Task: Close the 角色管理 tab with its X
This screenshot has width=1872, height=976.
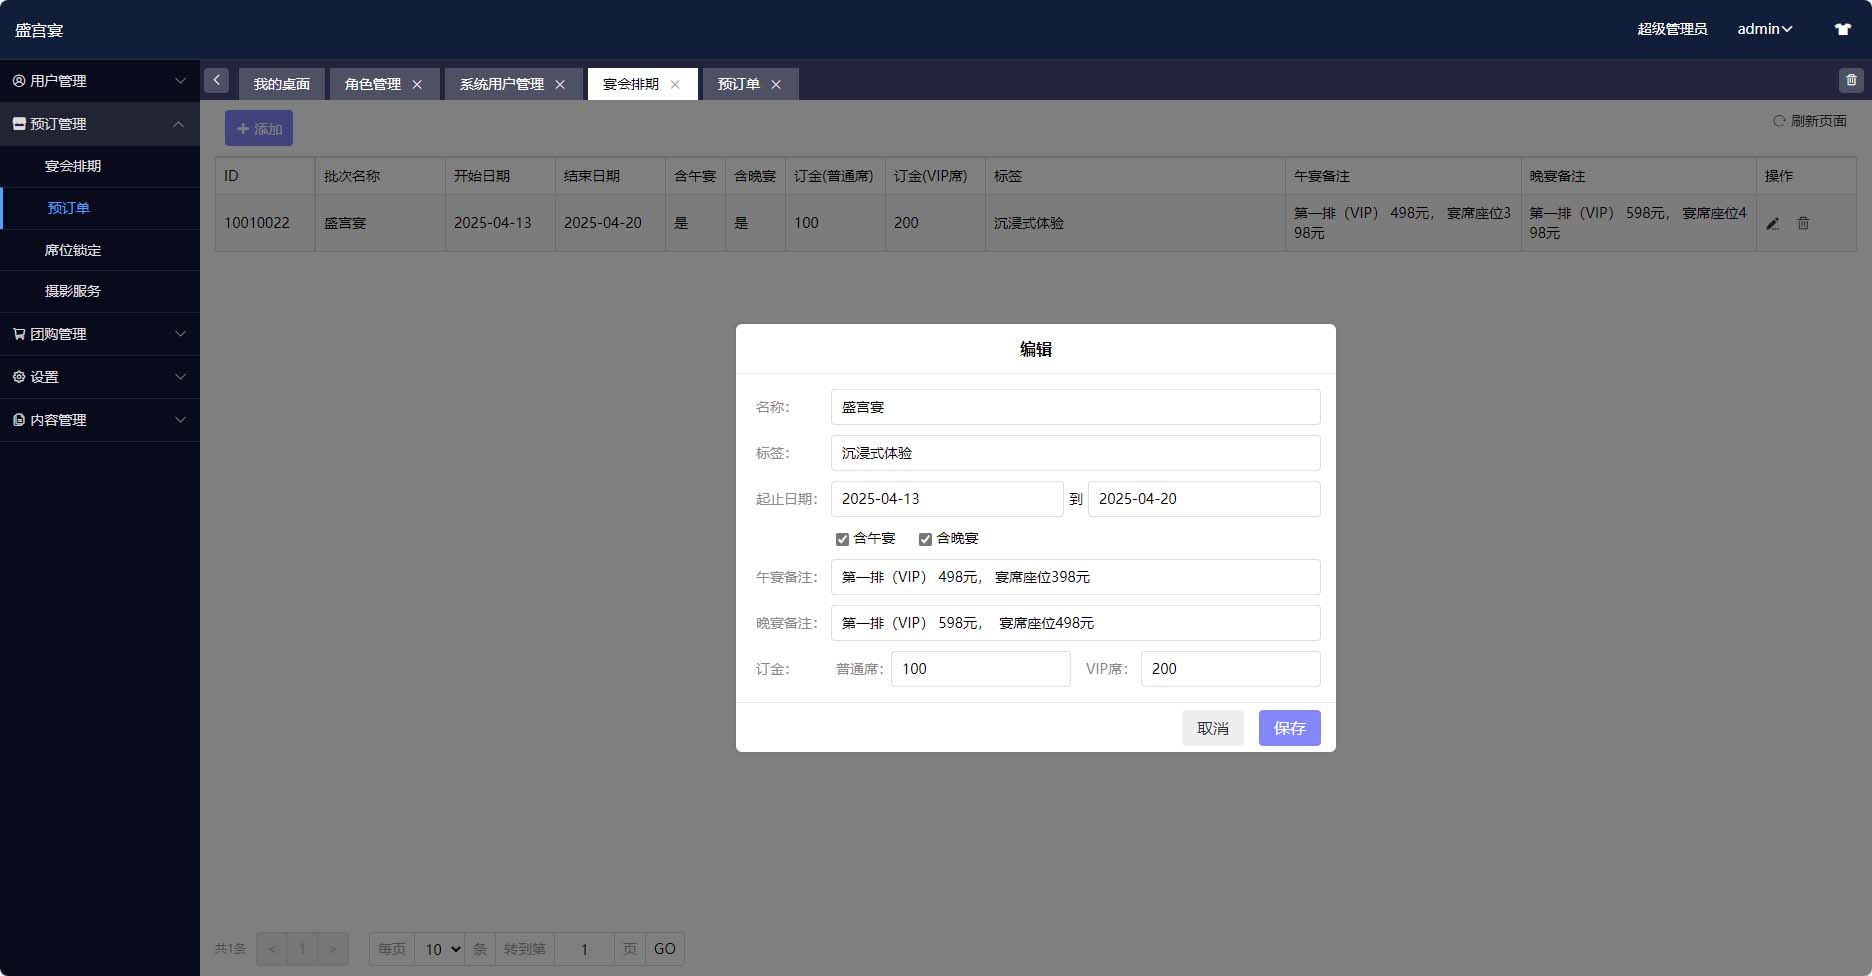Action: [x=417, y=85]
